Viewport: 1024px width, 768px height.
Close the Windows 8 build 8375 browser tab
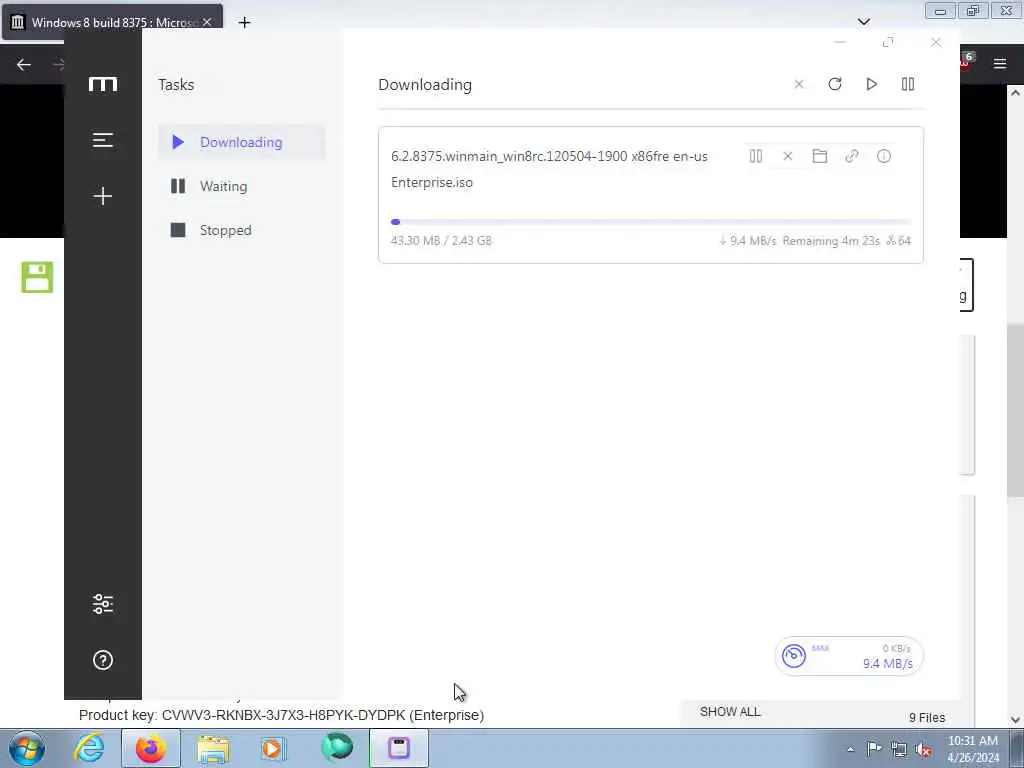pyautogui.click(x=206, y=22)
